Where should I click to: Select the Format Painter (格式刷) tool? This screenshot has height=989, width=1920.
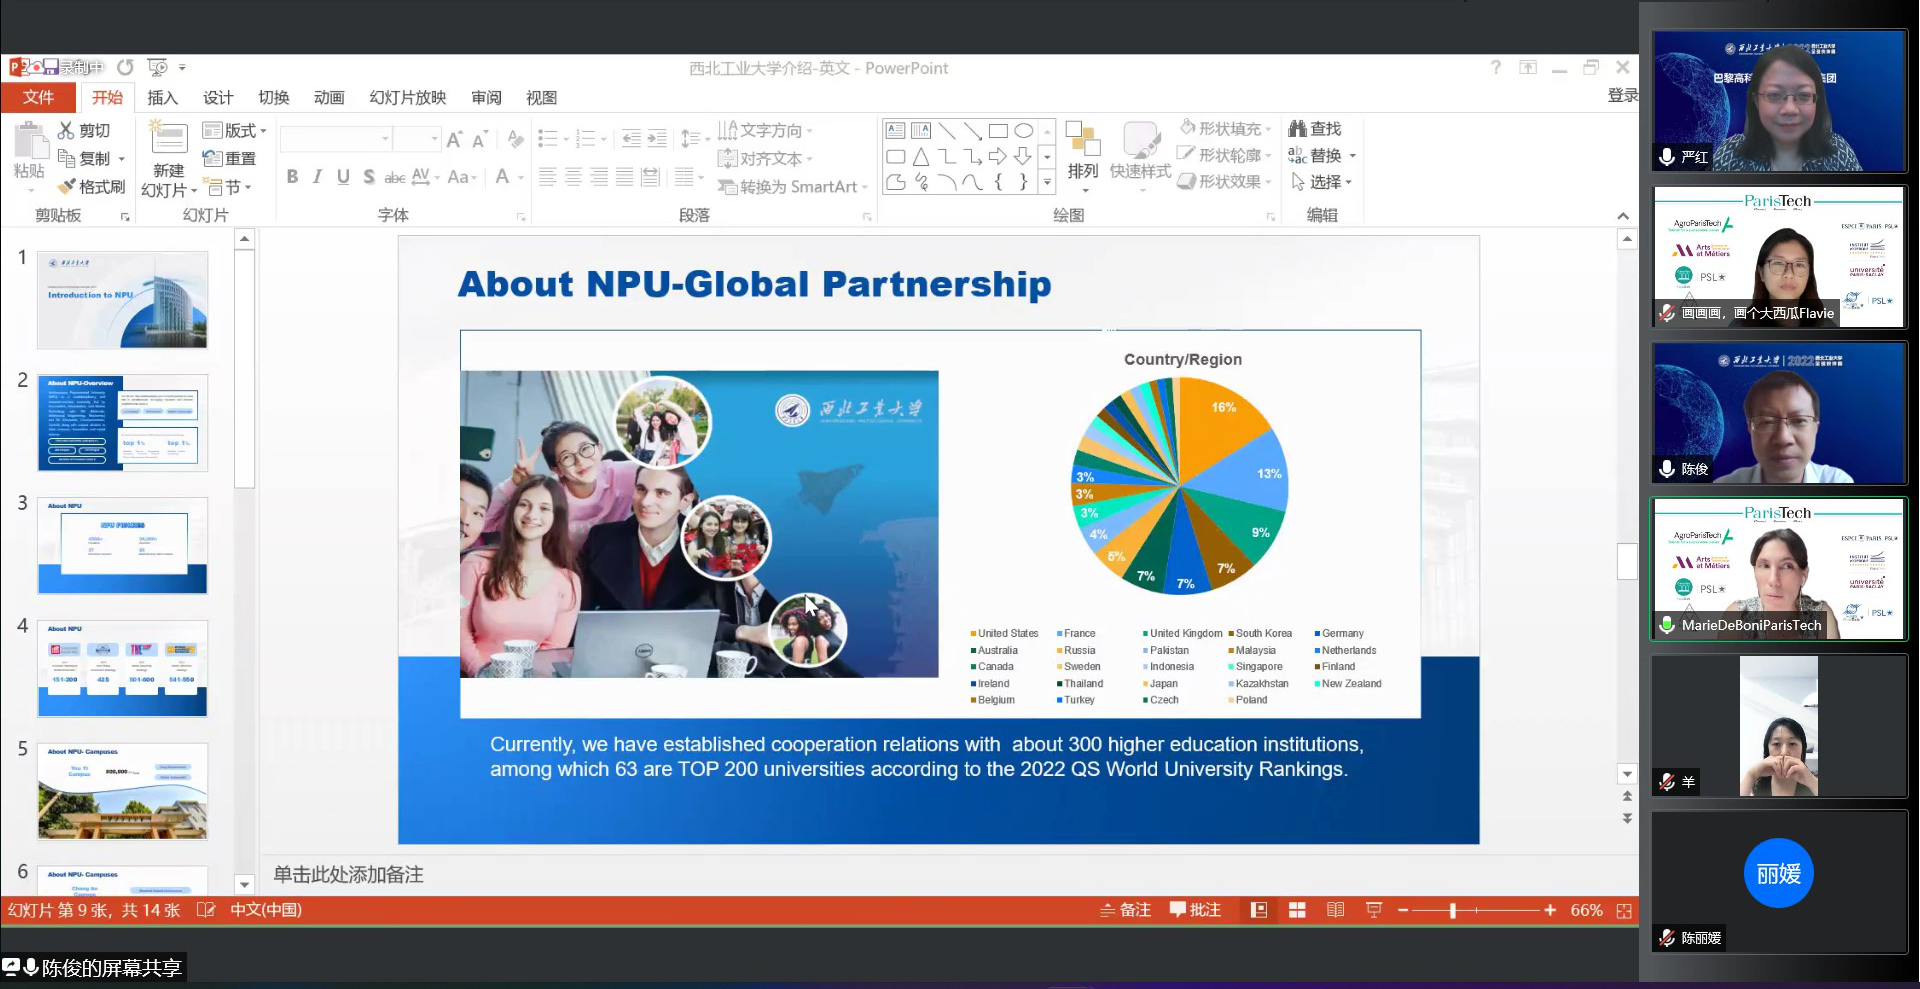click(67, 187)
